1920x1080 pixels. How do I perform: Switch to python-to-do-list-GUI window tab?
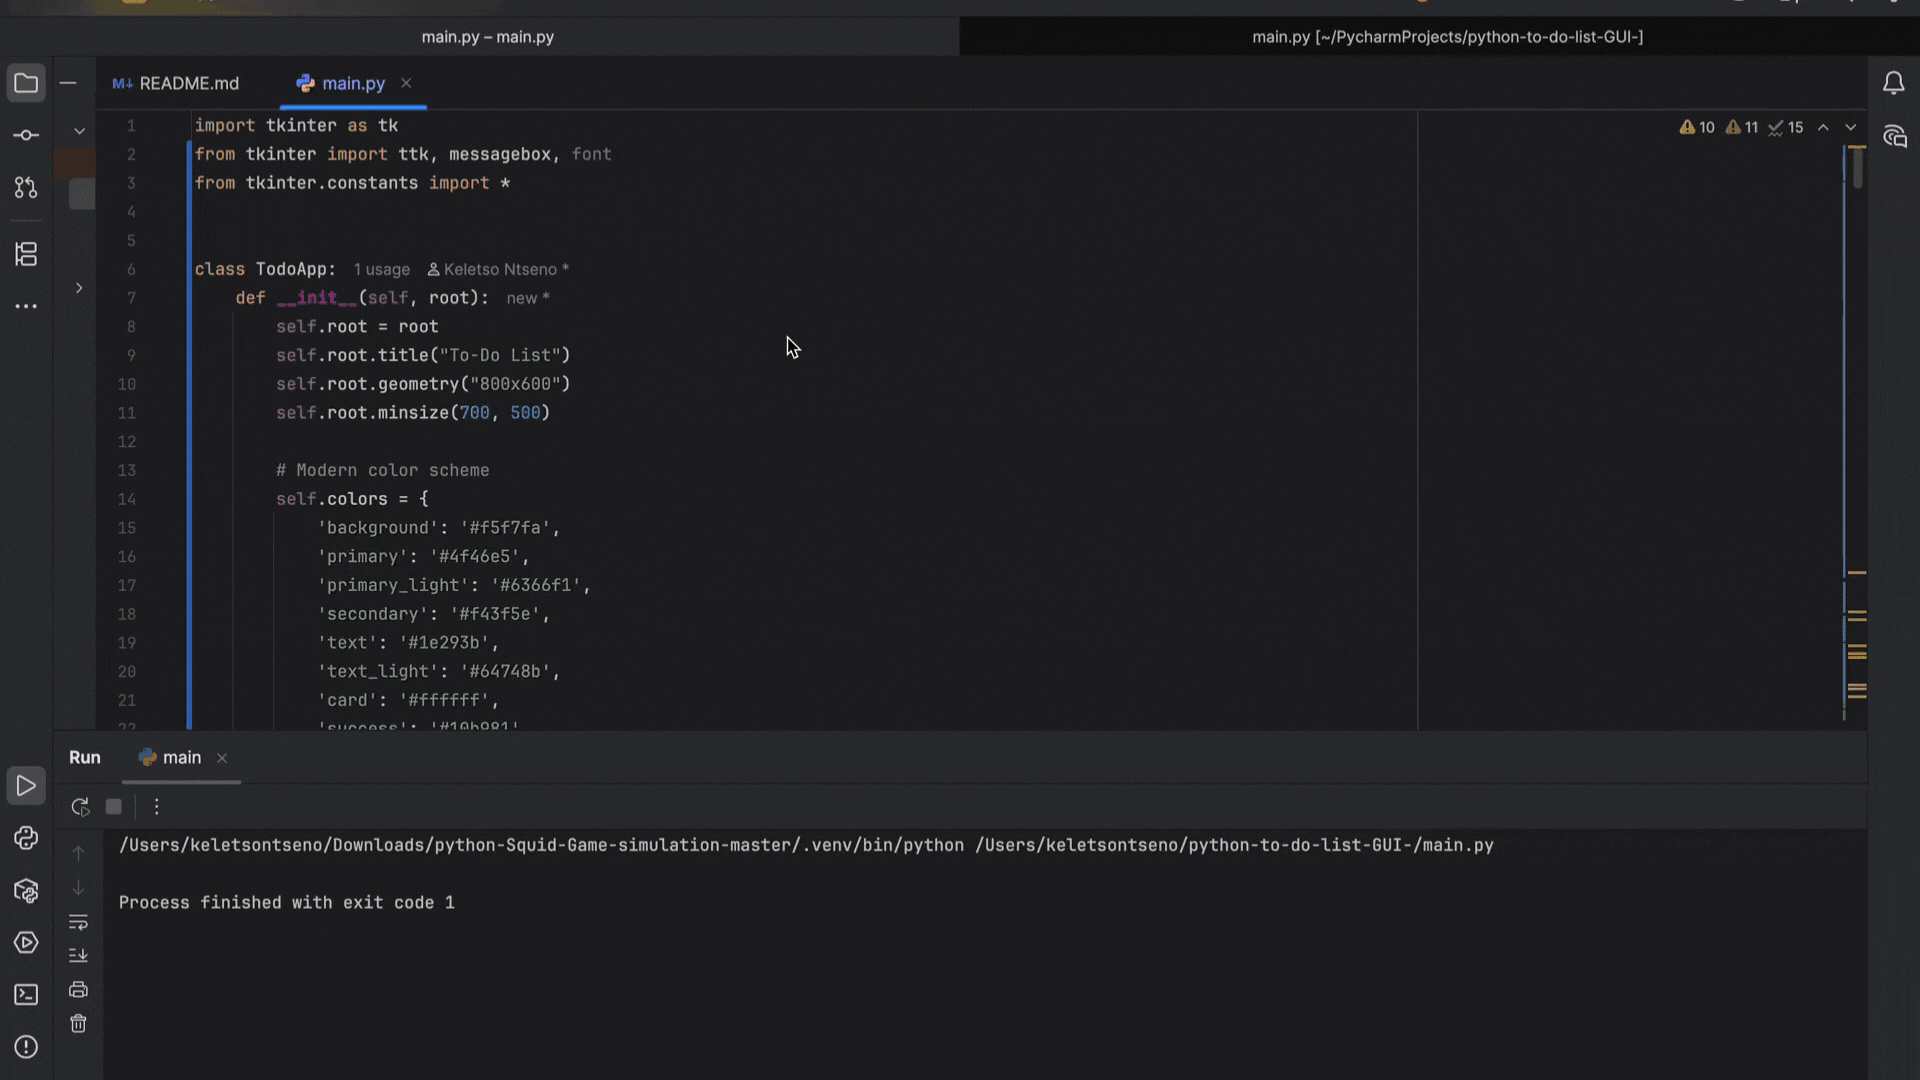pyautogui.click(x=1447, y=37)
